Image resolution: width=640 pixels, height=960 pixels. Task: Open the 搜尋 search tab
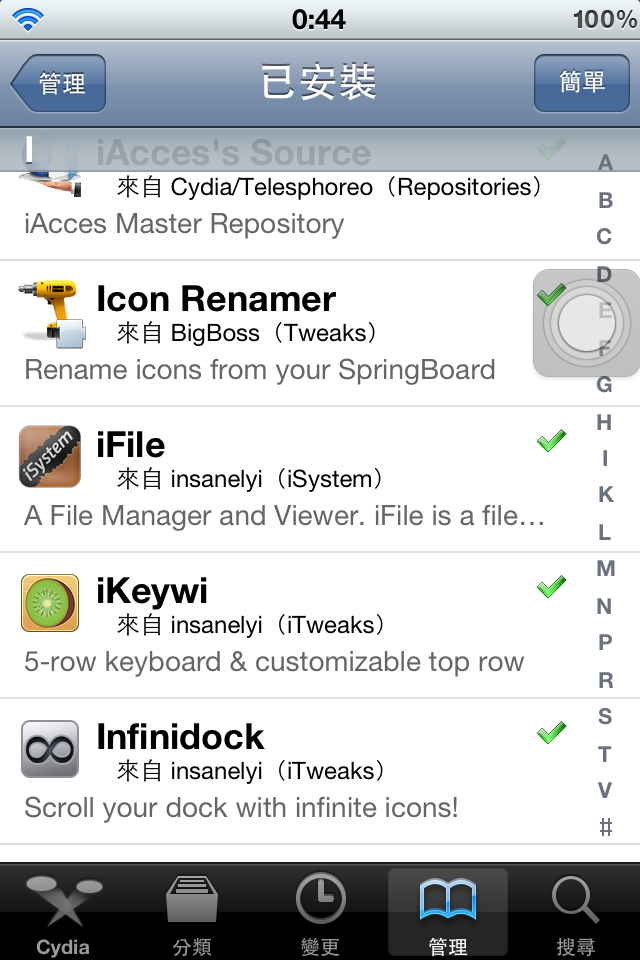[x=575, y=914]
